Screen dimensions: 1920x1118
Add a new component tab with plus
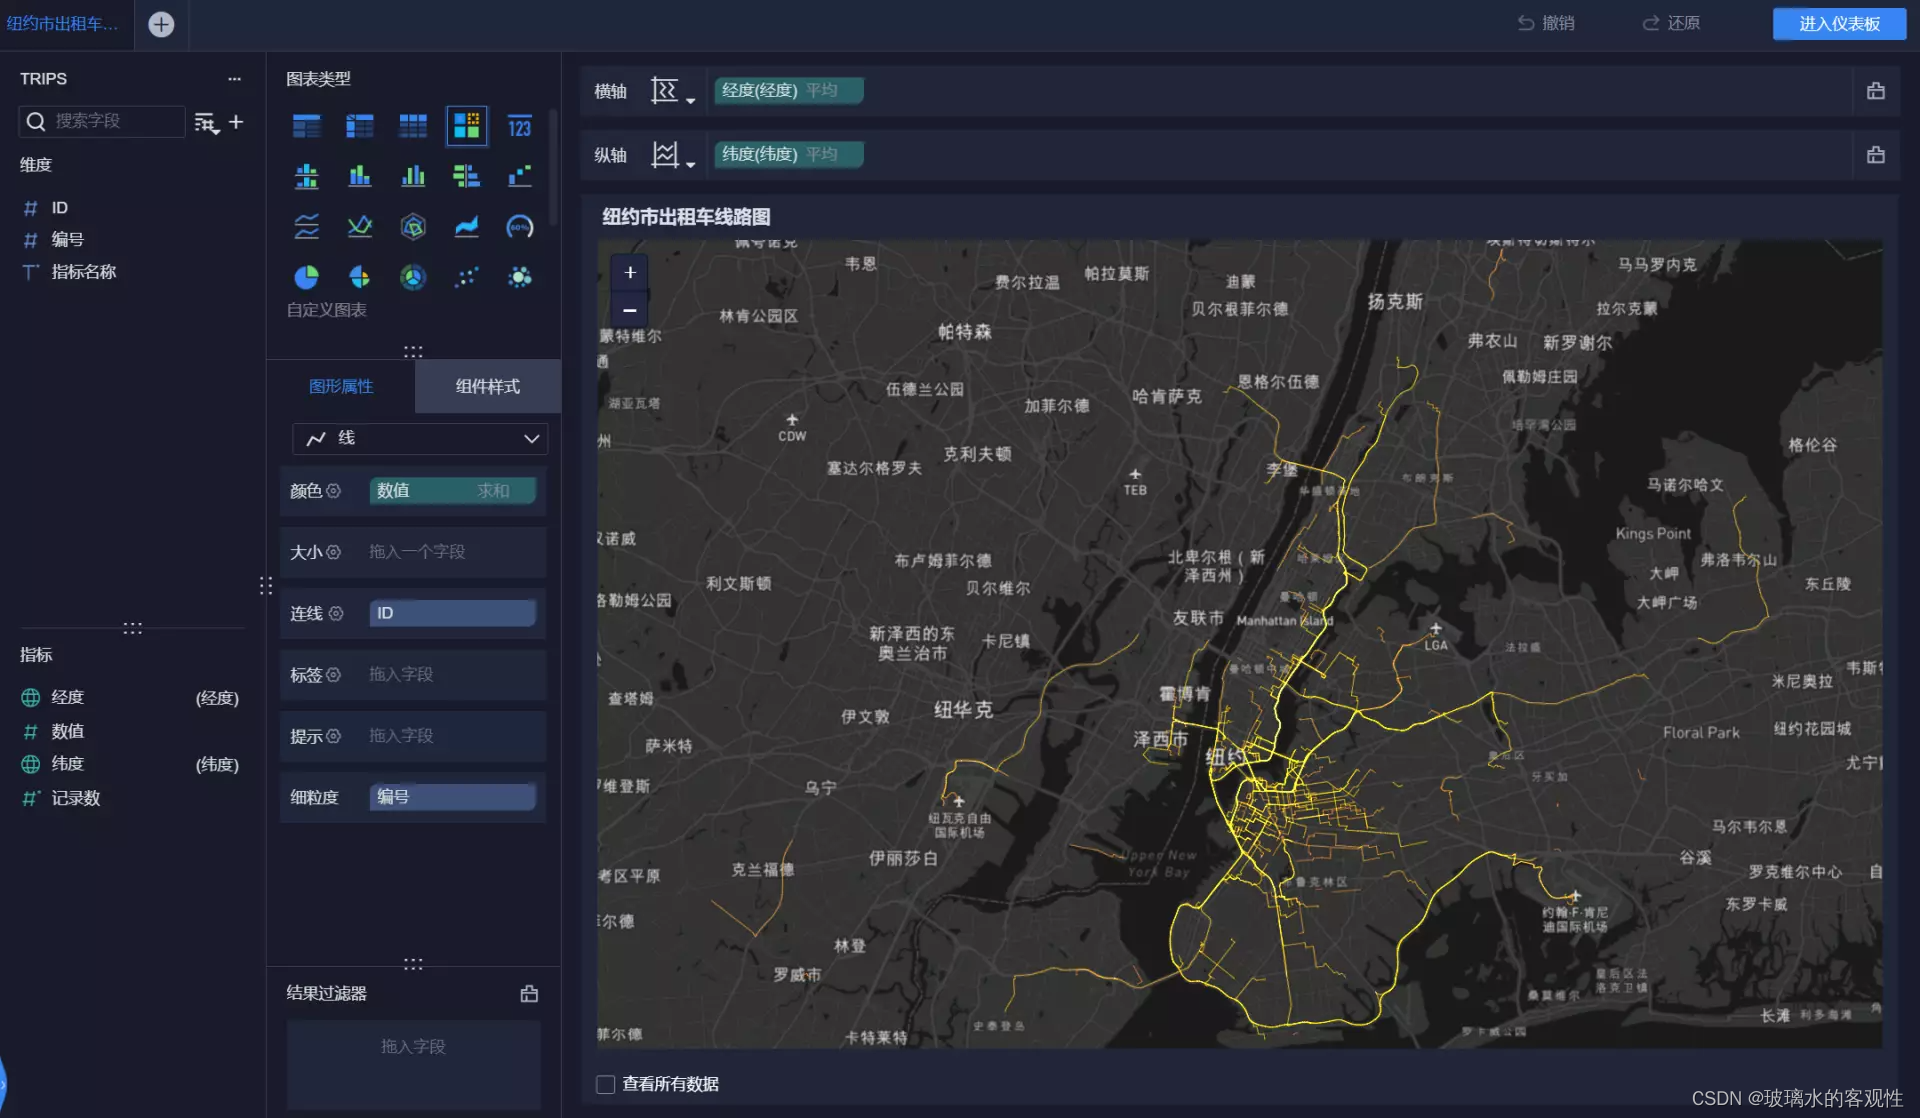[x=161, y=24]
